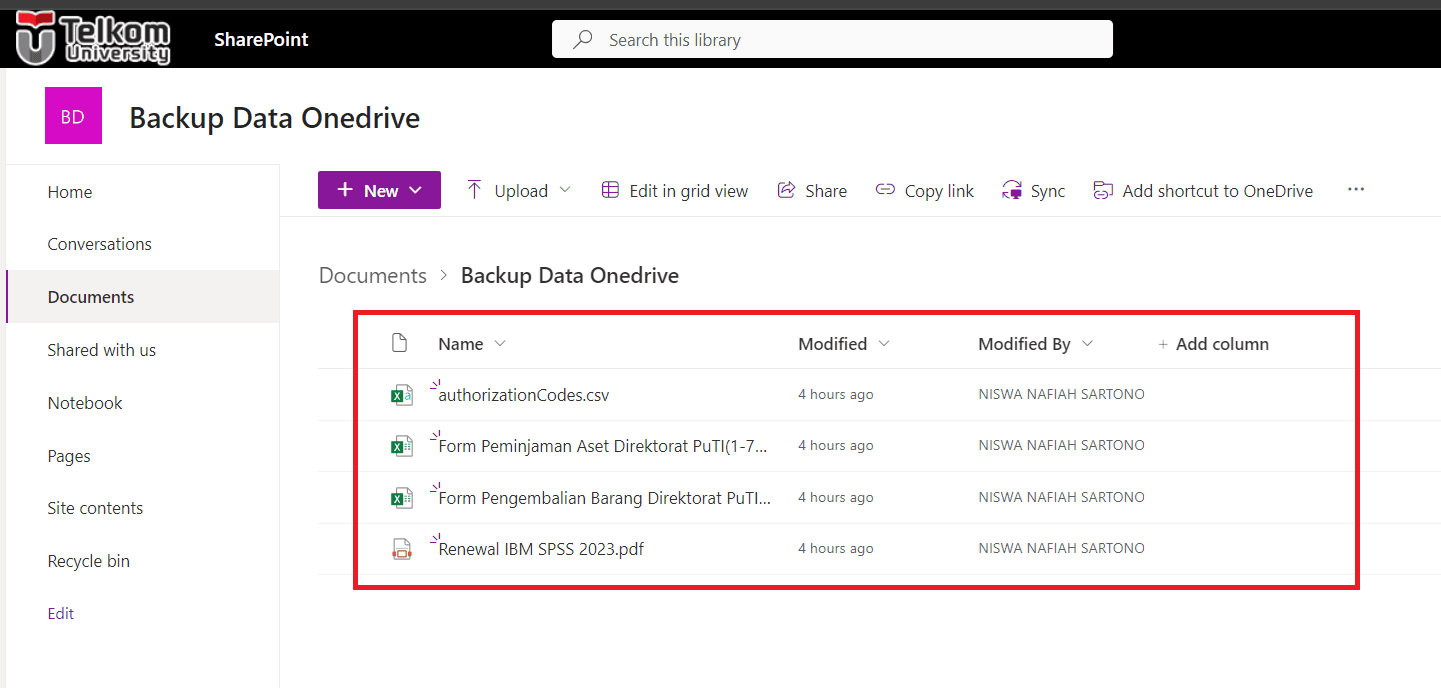Navigate to Documents breadcrumb

(373, 276)
